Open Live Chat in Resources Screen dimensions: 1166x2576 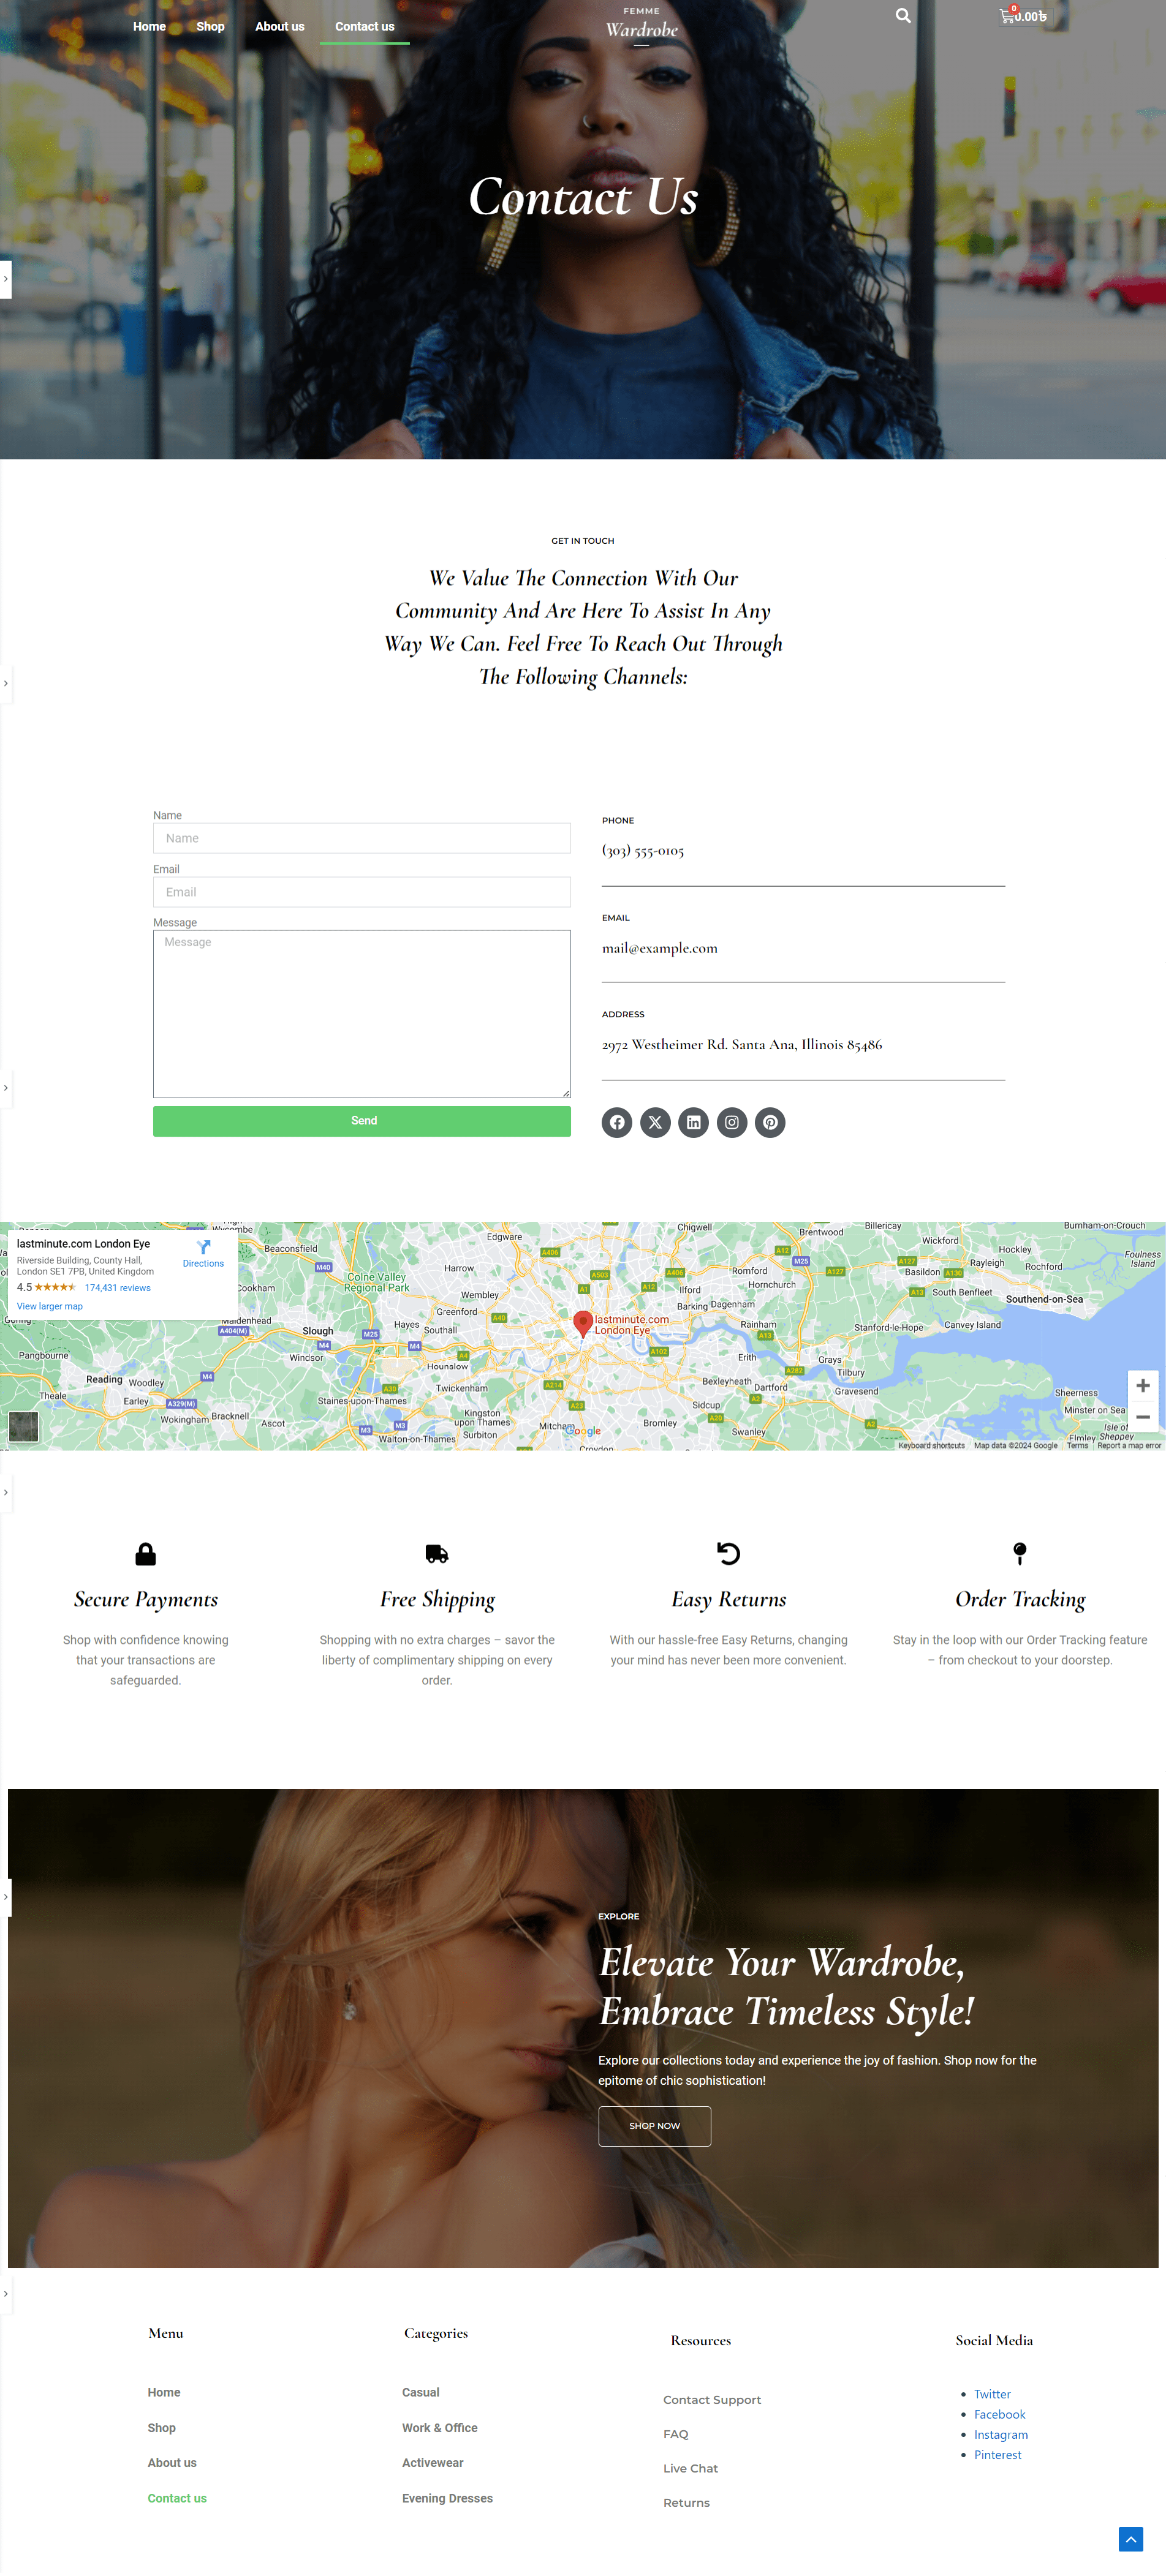691,2468
